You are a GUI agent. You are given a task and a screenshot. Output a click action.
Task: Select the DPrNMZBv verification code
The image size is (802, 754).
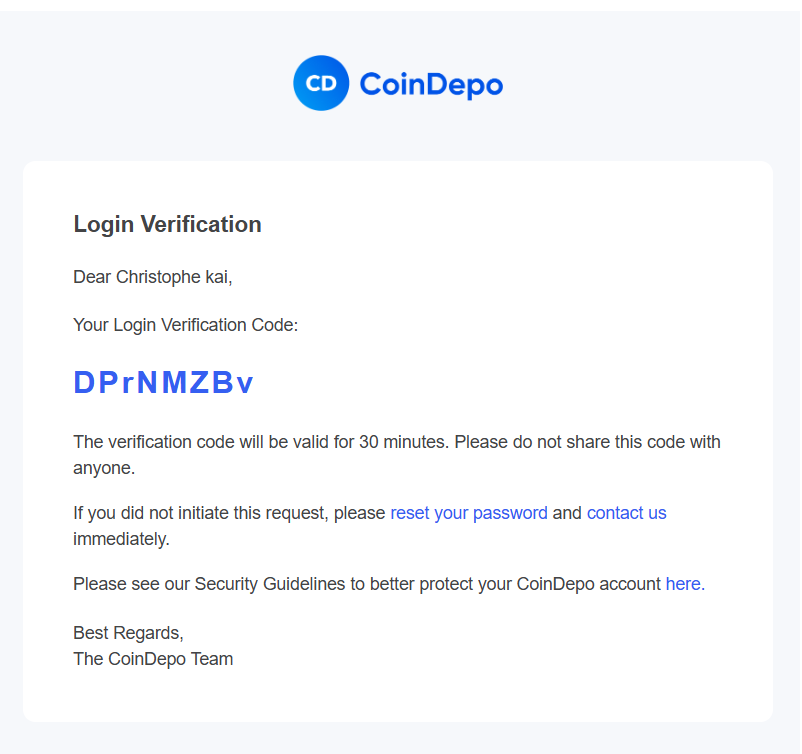click(164, 382)
